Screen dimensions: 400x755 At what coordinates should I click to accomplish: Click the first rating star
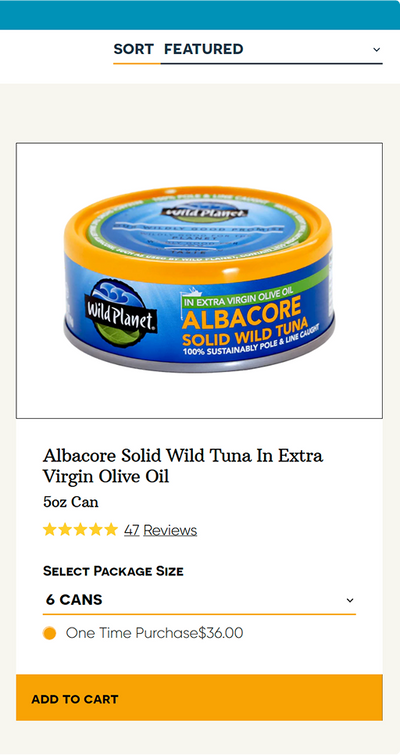tap(50, 530)
